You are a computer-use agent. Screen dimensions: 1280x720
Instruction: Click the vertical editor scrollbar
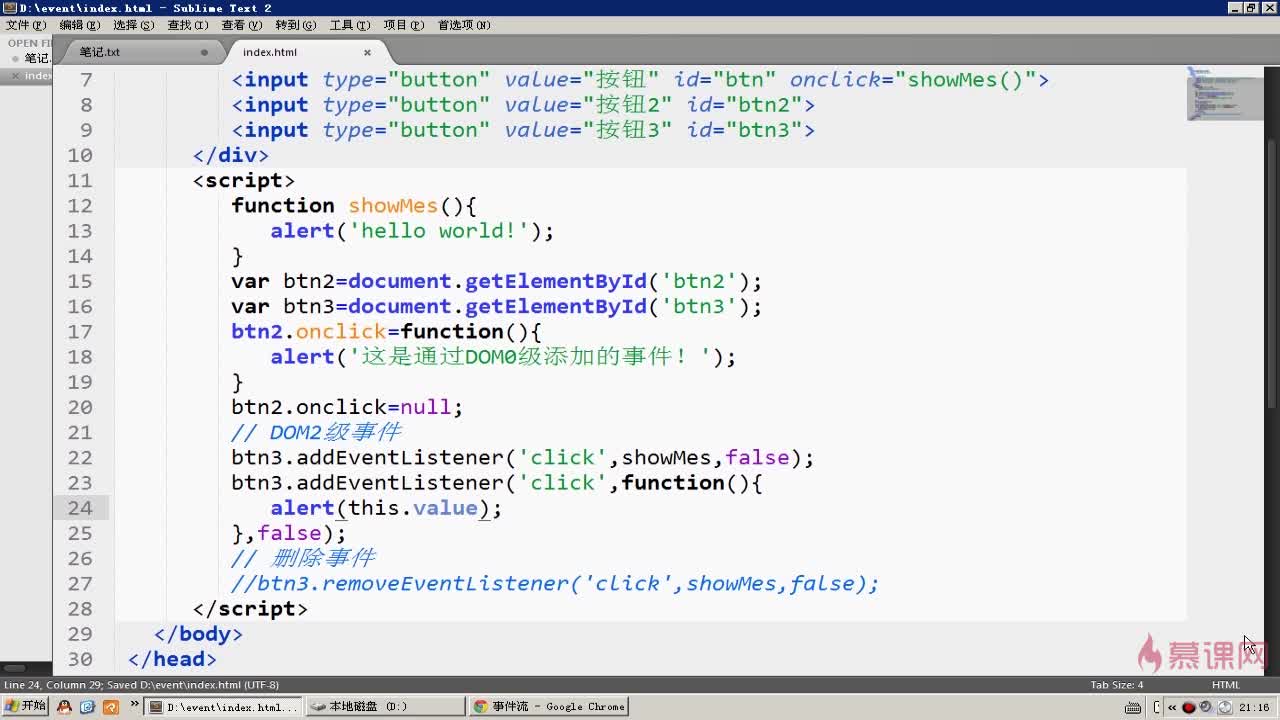[x=1273, y=273]
